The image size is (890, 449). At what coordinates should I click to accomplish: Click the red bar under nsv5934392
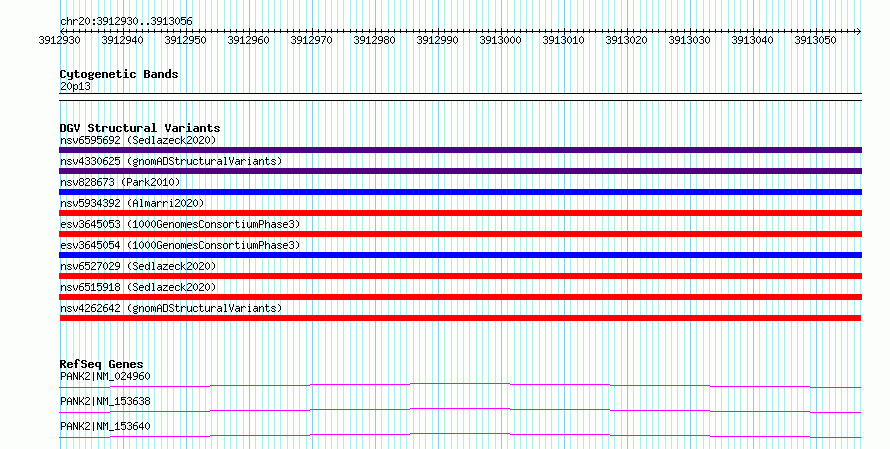(460, 213)
